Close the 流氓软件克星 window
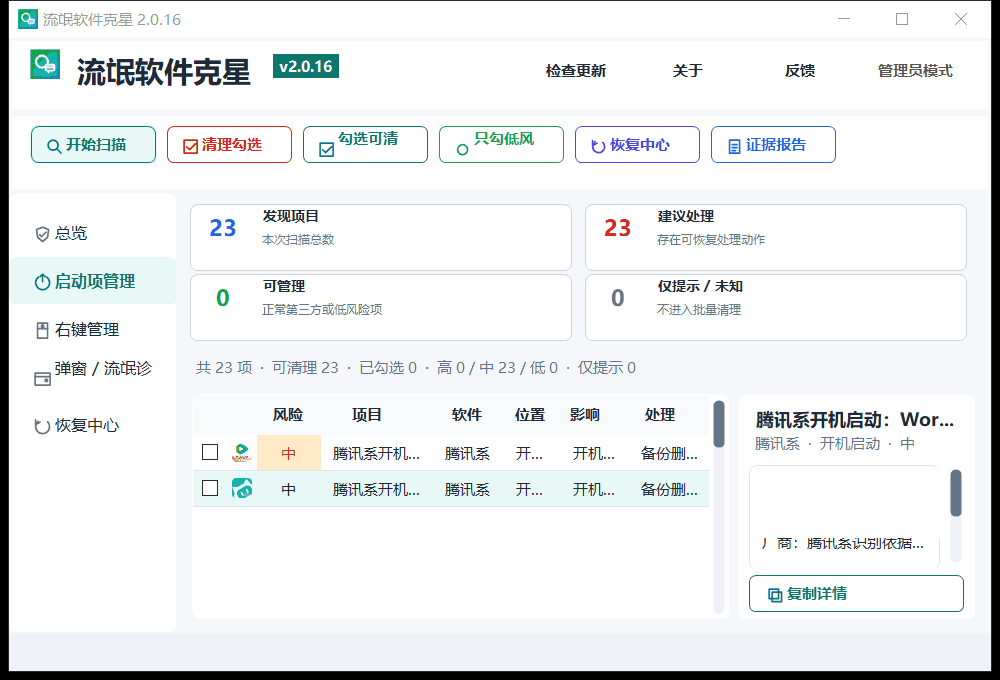This screenshot has height=680, width=1000. pos(960,19)
